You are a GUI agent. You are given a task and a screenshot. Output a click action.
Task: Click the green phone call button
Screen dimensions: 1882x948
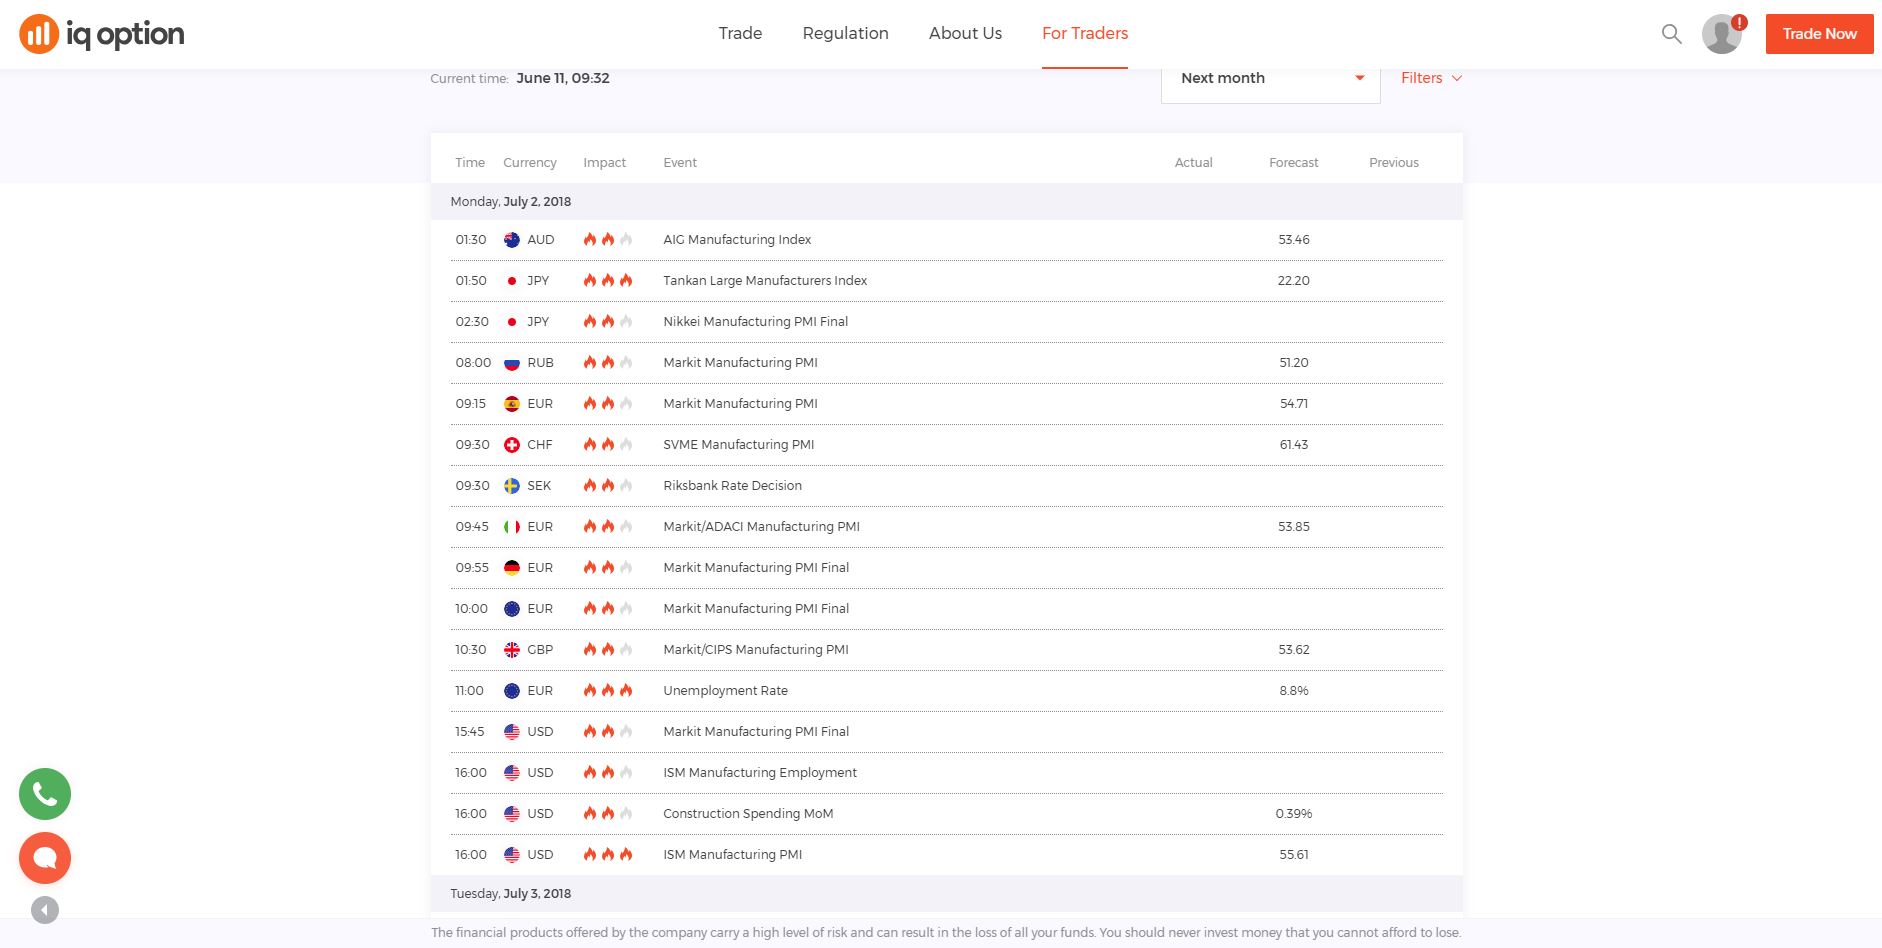[45, 794]
